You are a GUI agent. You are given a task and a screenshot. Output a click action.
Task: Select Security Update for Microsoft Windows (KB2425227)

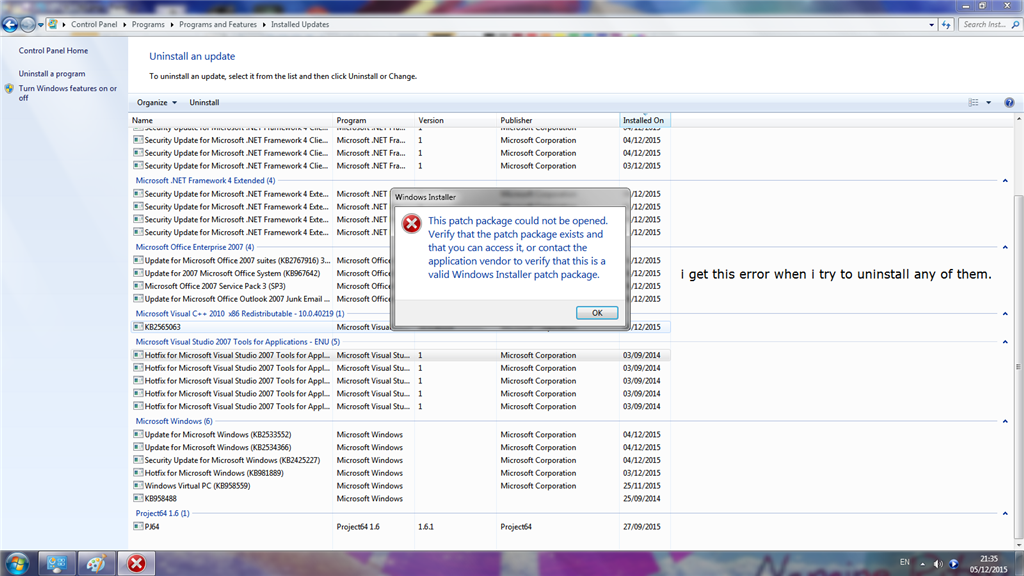click(x=401, y=460)
